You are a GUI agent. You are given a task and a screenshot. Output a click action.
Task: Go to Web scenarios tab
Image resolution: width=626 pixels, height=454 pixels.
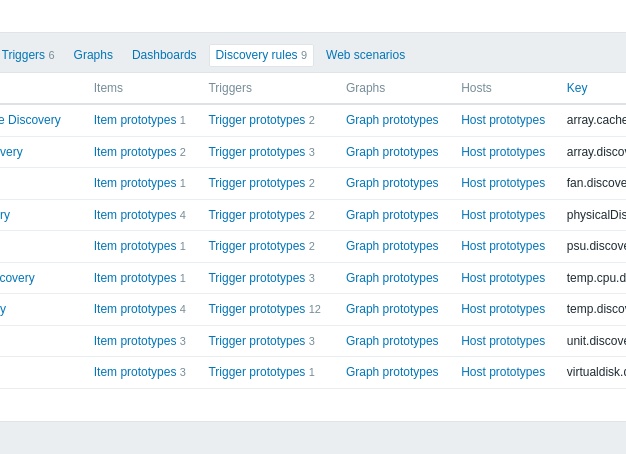tap(365, 55)
